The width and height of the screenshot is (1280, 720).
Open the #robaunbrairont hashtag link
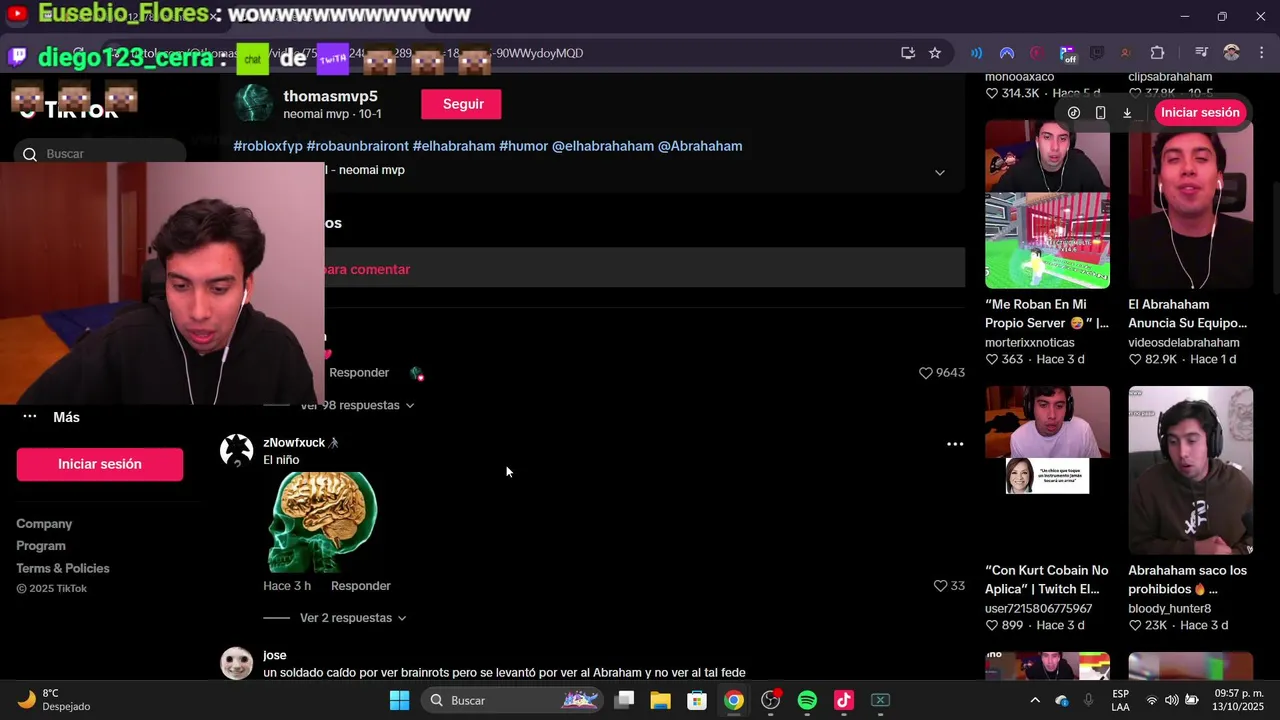pos(358,146)
